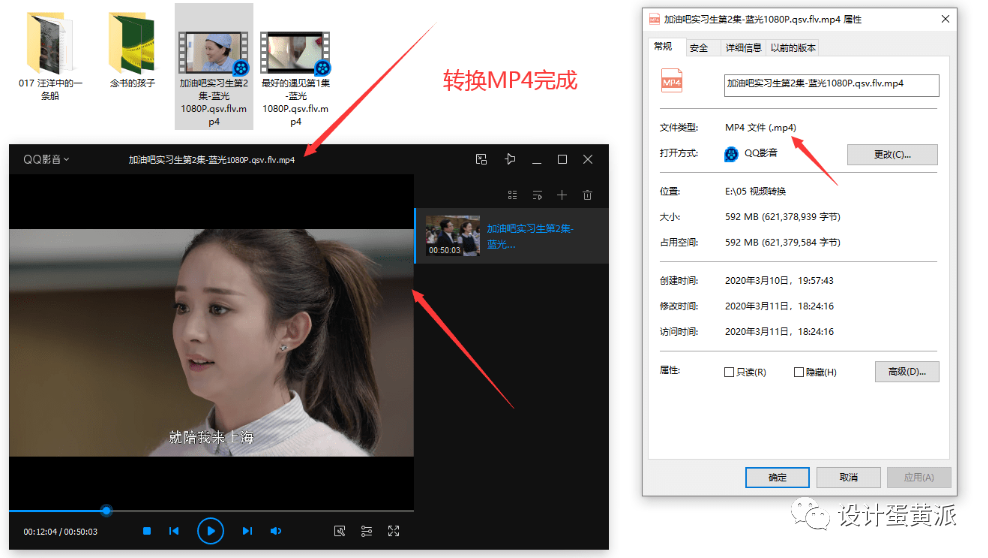Pin QQ影音 window on top

[510, 159]
